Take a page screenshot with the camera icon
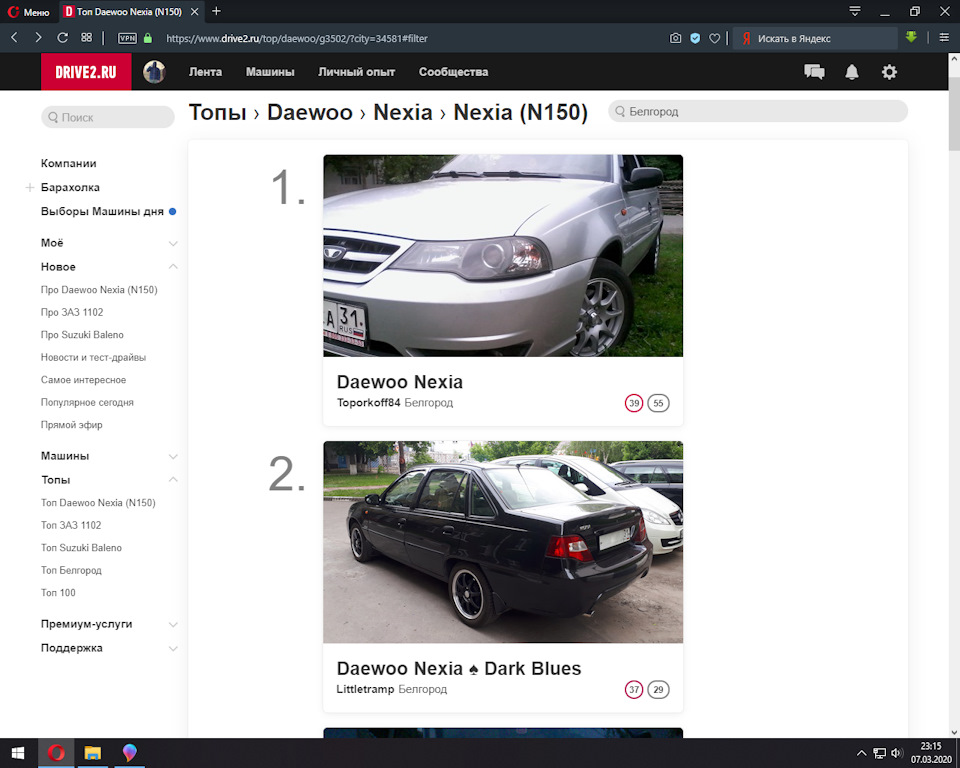Viewport: 960px width, 768px height. click(676, 38)
